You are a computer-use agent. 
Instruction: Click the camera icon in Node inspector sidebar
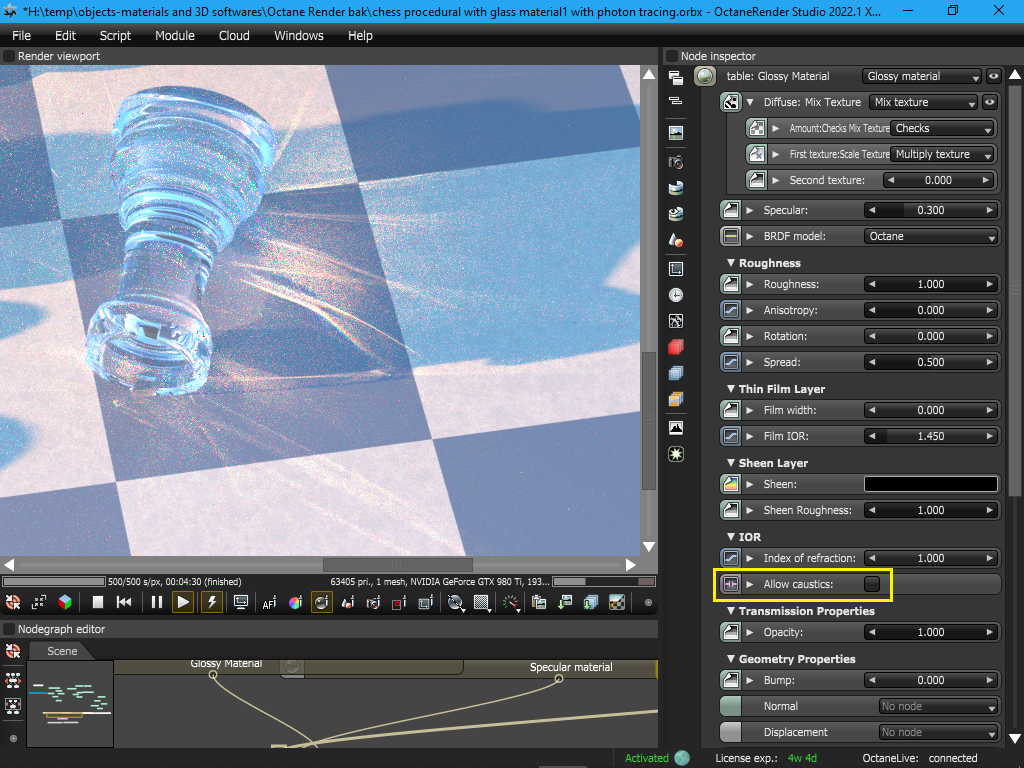click(676, 161)
